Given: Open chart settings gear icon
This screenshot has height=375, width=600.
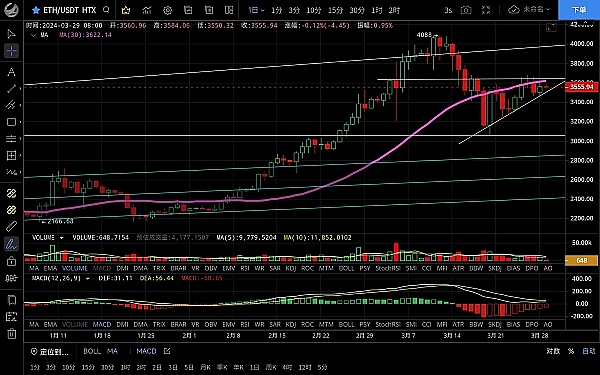Looking at the screenshot, I should click(168, 10).
